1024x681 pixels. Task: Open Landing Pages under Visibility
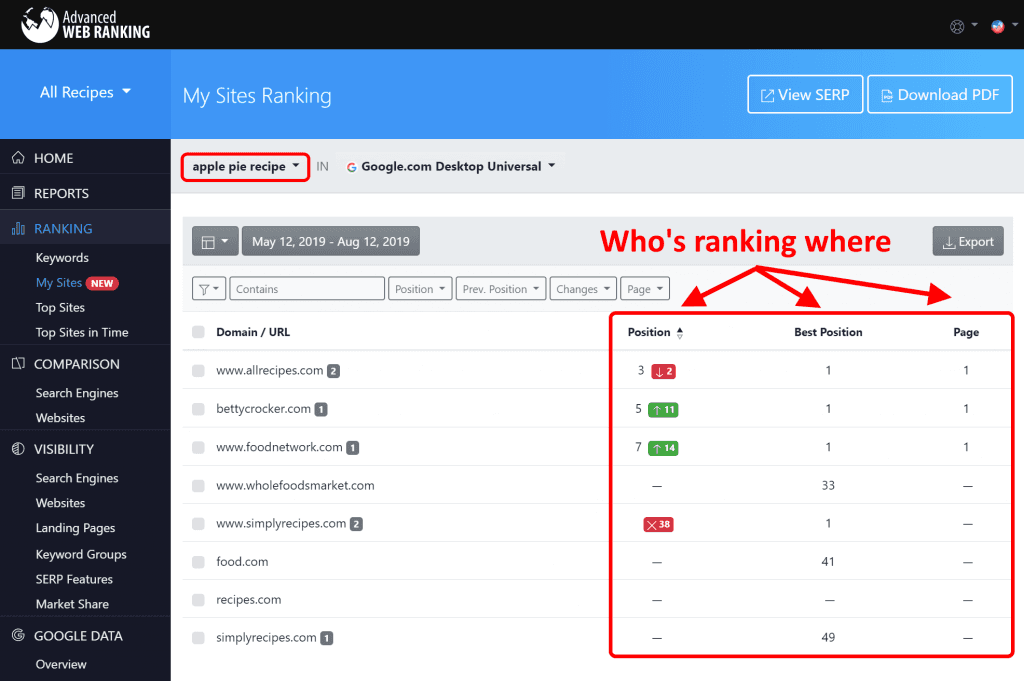[x=75, y=528]
